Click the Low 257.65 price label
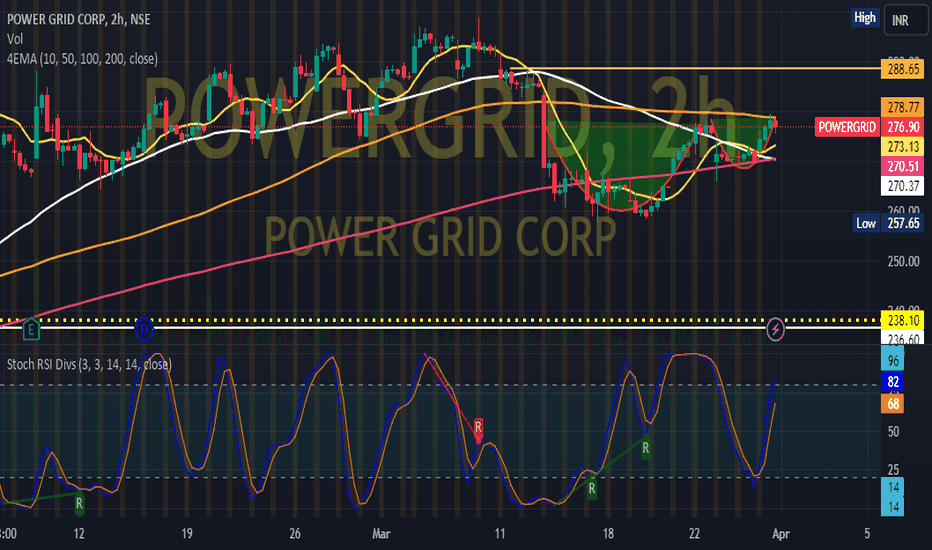The image size is (932, 550). (889, 223)
